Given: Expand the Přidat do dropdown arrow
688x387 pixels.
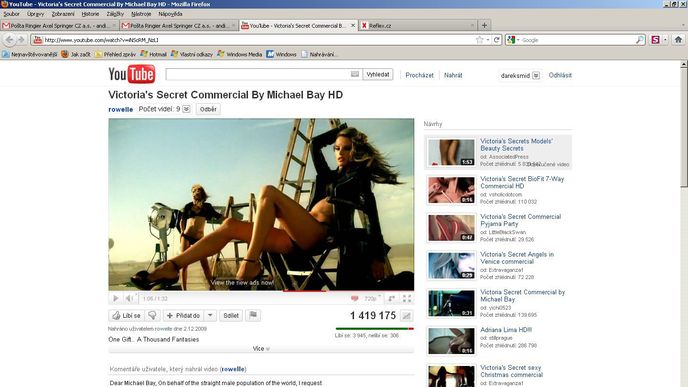Looking at the screenshot, I should [210, 315].
